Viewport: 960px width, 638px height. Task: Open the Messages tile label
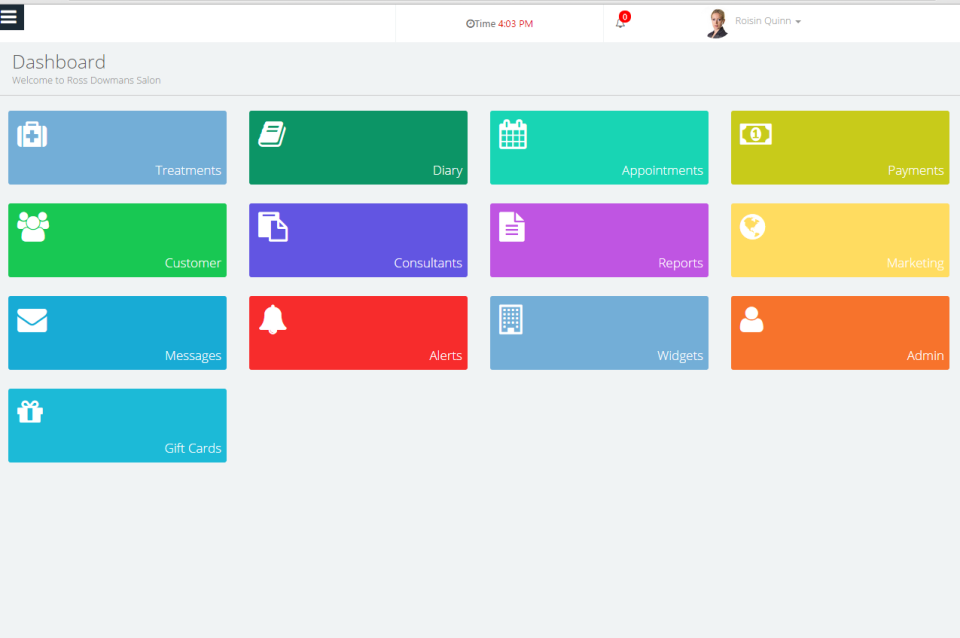coord(193,356)
